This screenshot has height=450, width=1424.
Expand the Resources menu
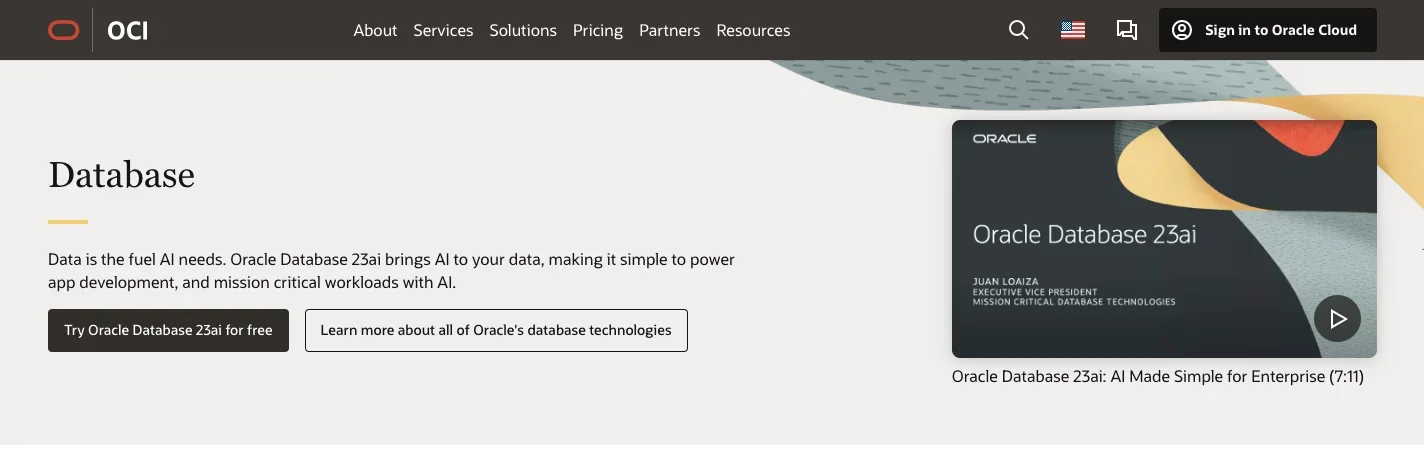[x=753, y=30]
